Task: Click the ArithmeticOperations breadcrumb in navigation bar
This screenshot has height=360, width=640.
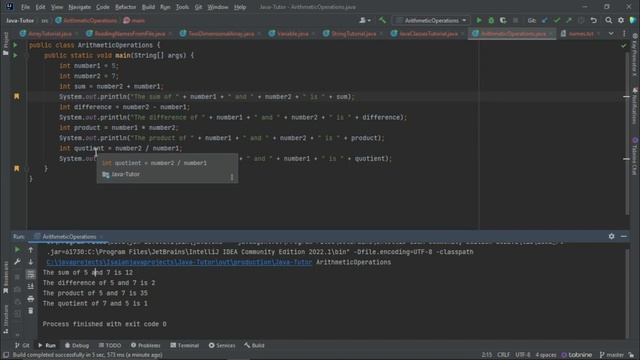Action: click(86, 20)
